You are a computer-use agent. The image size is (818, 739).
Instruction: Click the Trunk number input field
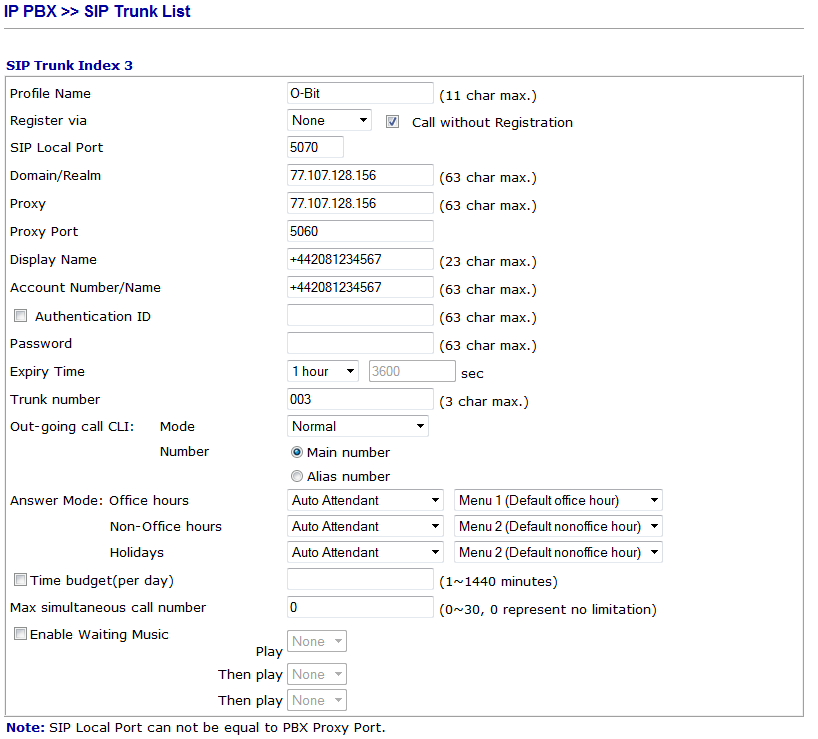(x=360, y=400)
